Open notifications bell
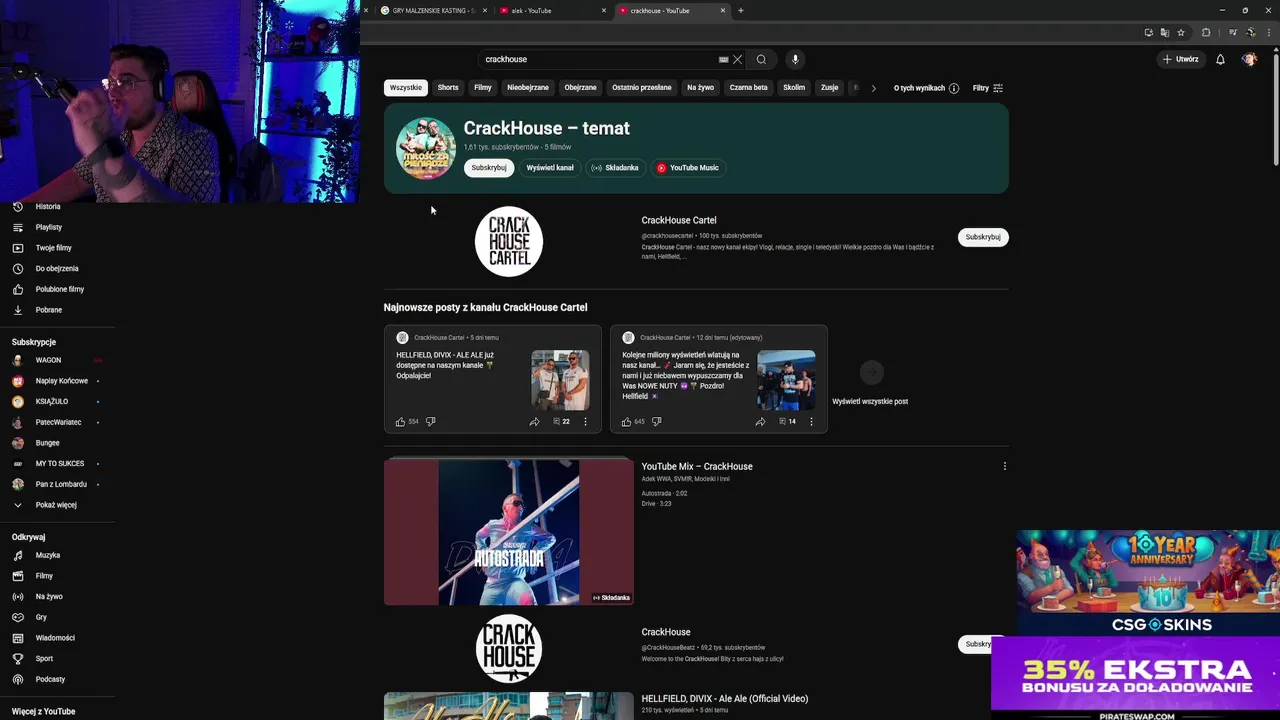 (x=1220, y=59)
